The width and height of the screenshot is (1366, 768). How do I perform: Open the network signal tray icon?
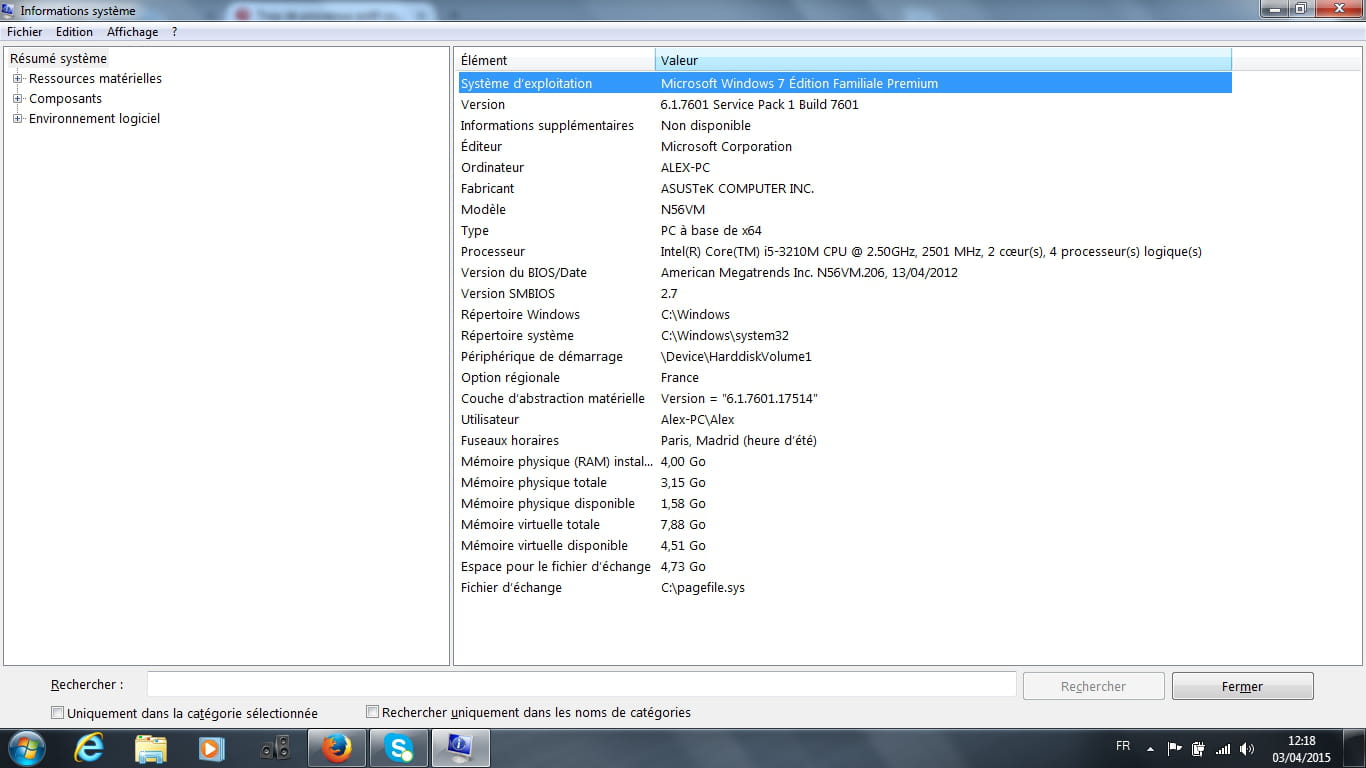1222,748
